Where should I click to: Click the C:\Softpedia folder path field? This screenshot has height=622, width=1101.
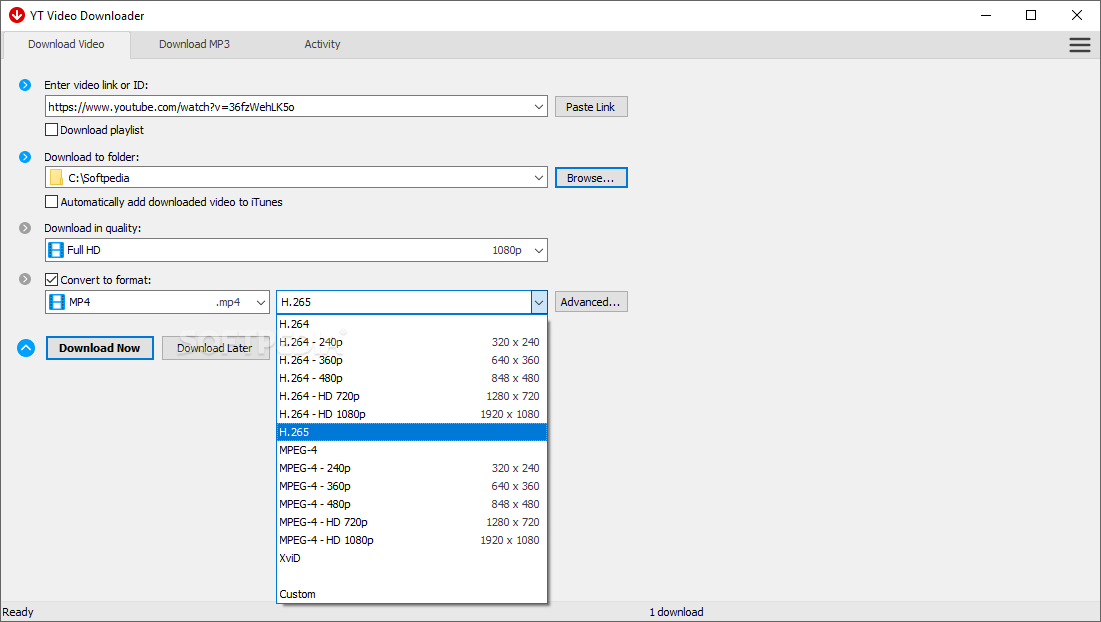(x=298, y=178)
